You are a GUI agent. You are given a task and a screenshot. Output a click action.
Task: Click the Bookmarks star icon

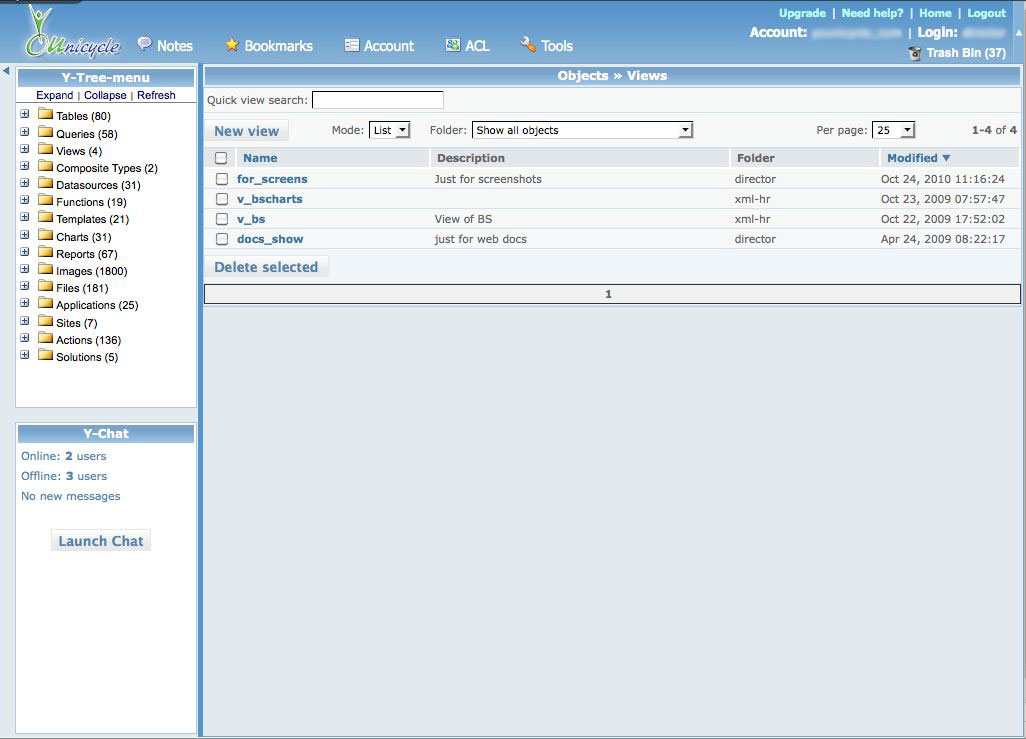pyautogui.click(x=232, y=45)
